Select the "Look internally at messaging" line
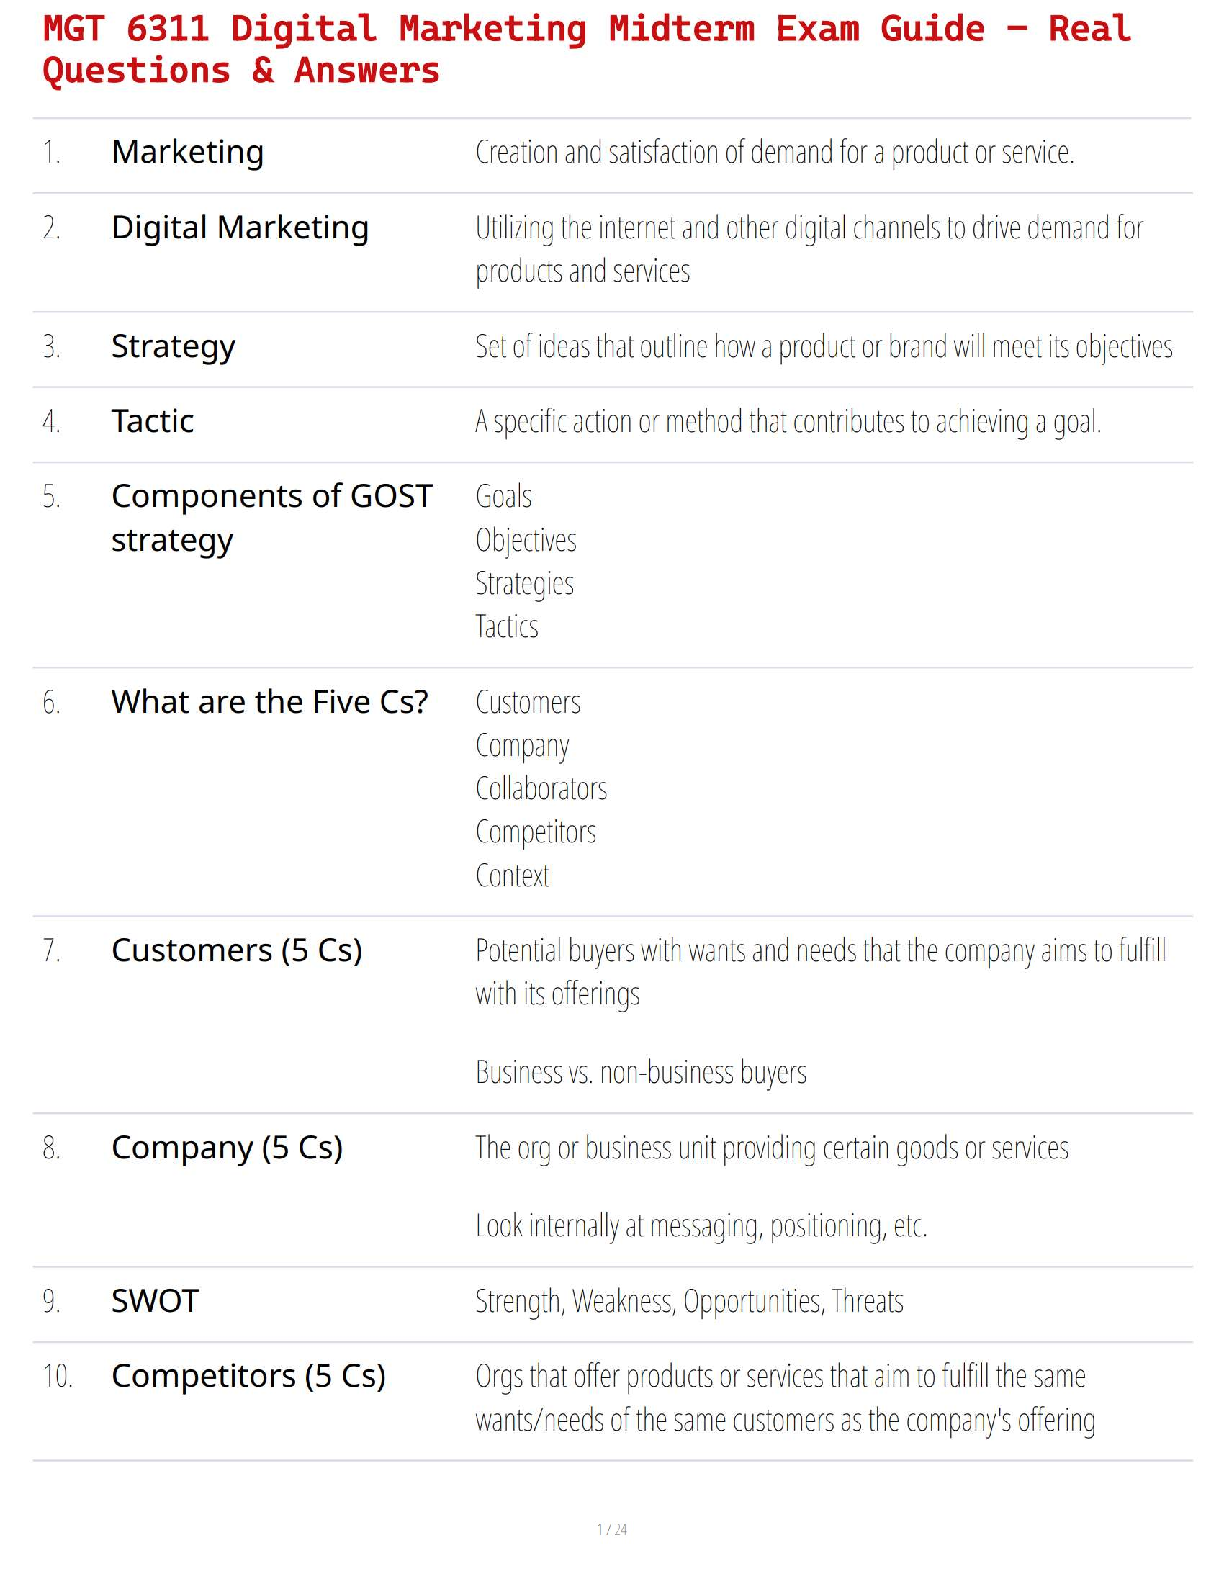 click(x=701, y=1226)
